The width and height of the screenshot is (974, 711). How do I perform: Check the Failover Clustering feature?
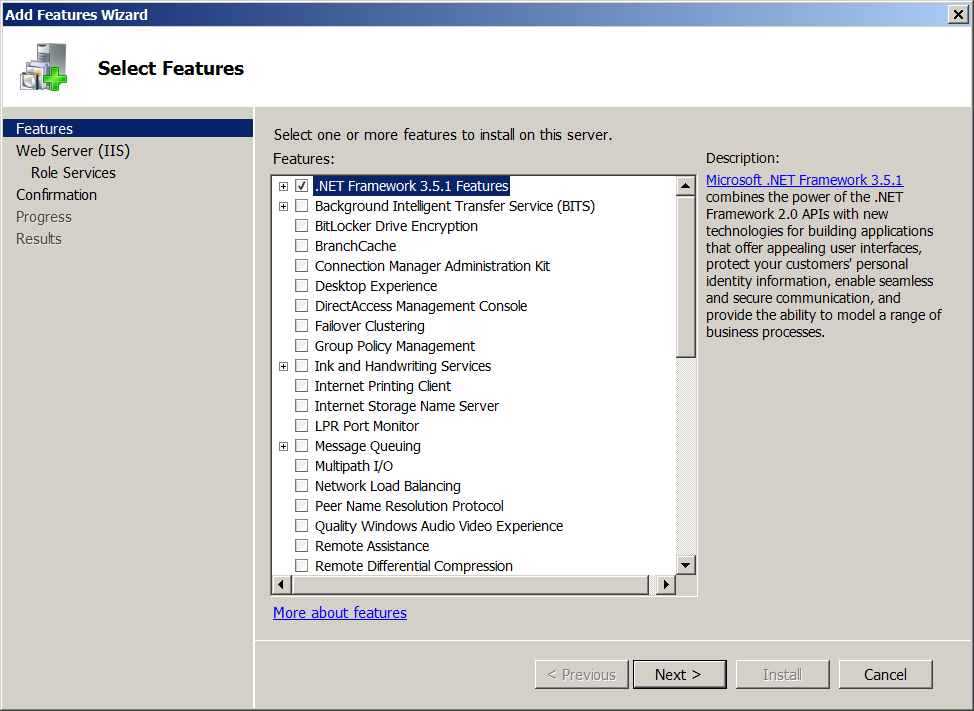[x=302, y=326]
